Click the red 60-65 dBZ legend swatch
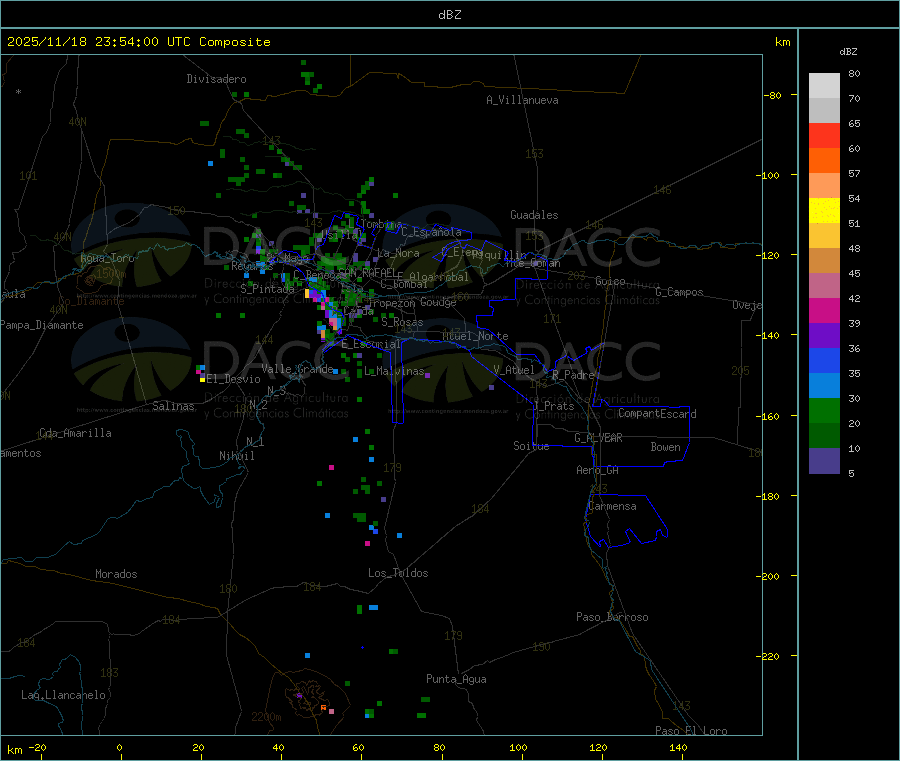The height and width of the screenshot is (761, 900). point(824,135)
